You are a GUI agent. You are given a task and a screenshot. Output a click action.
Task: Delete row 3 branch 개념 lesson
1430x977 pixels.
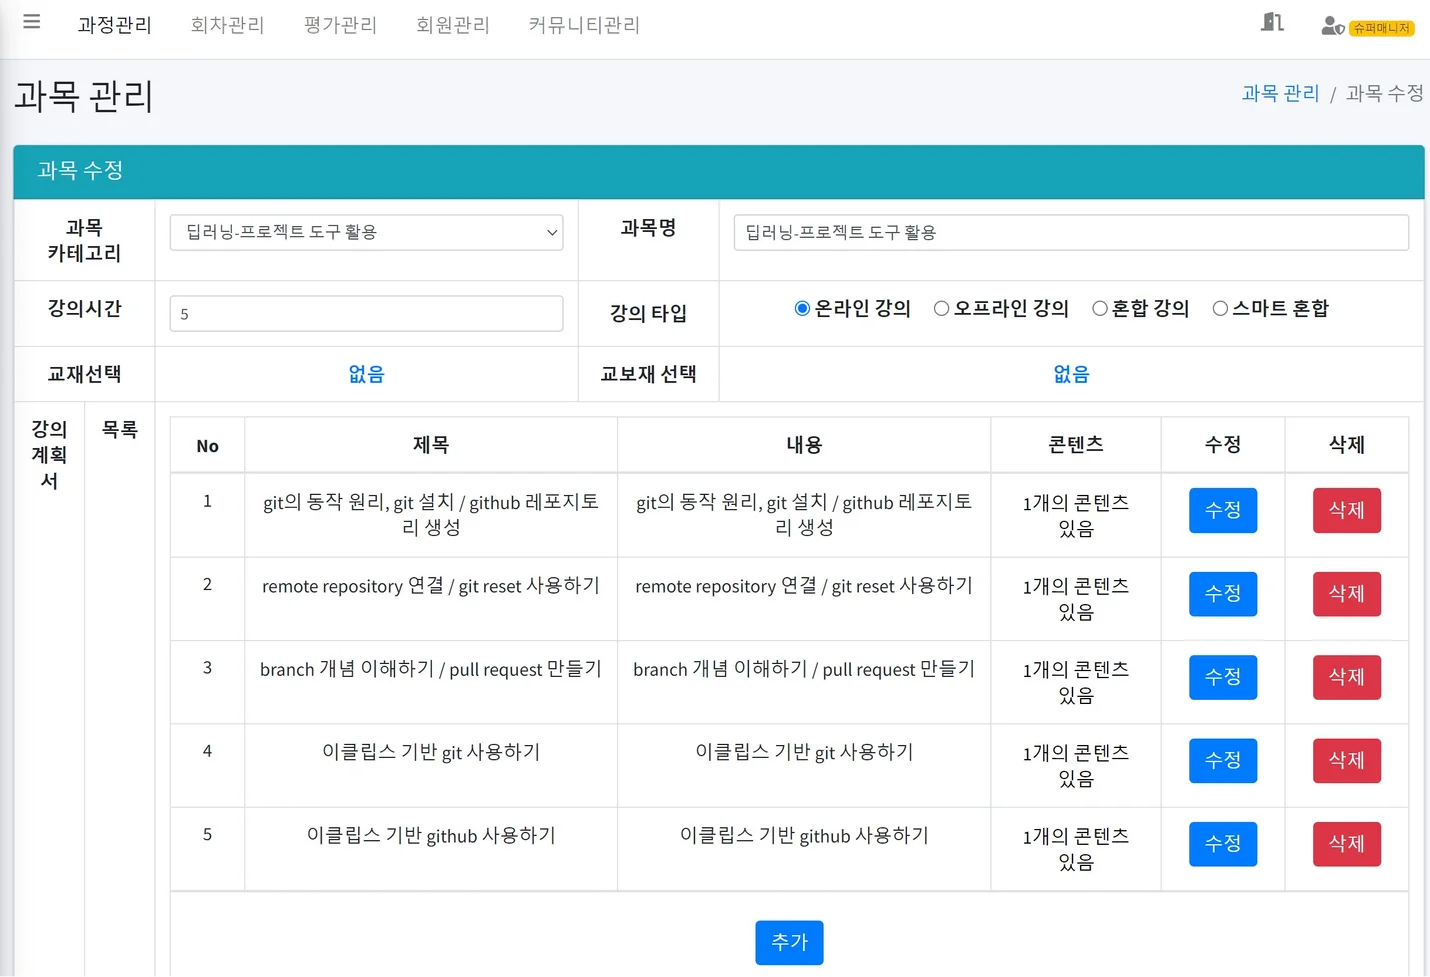pyautogui.click(x=1347, y=677)
